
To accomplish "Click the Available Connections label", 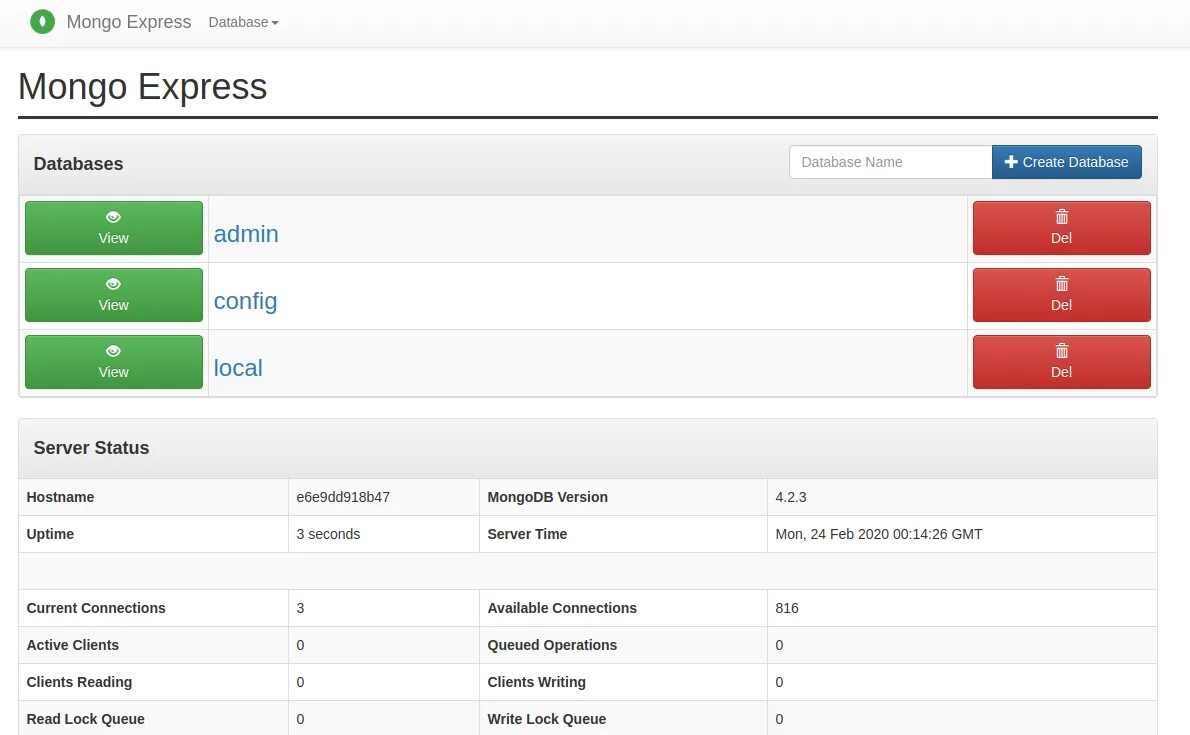I will [x=562, y=608].
